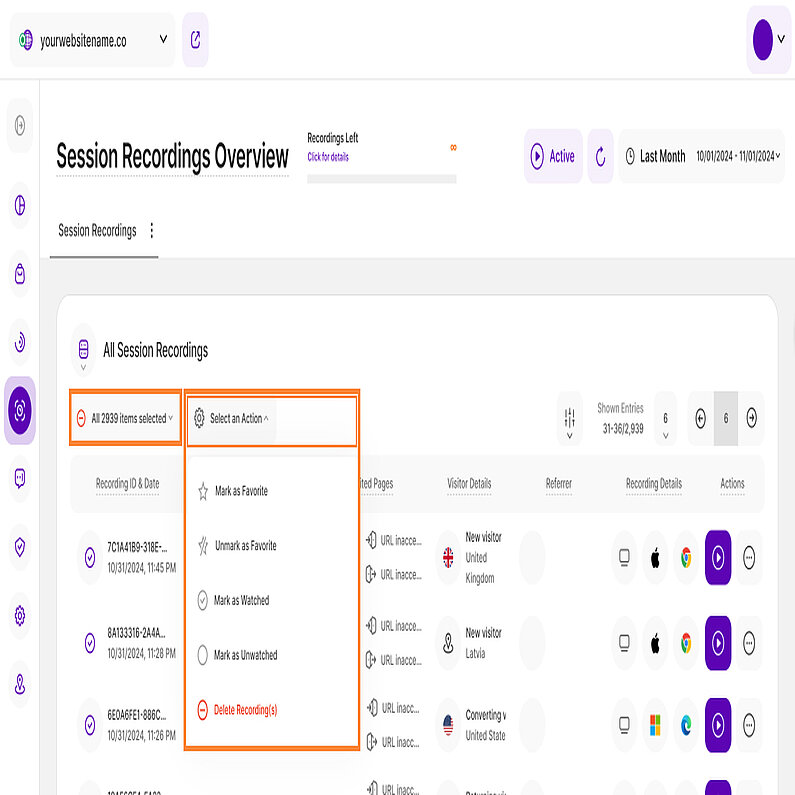The image size is (795, 795).
Task: Click the Recordings Left progress bar
Action: [381, 179]
